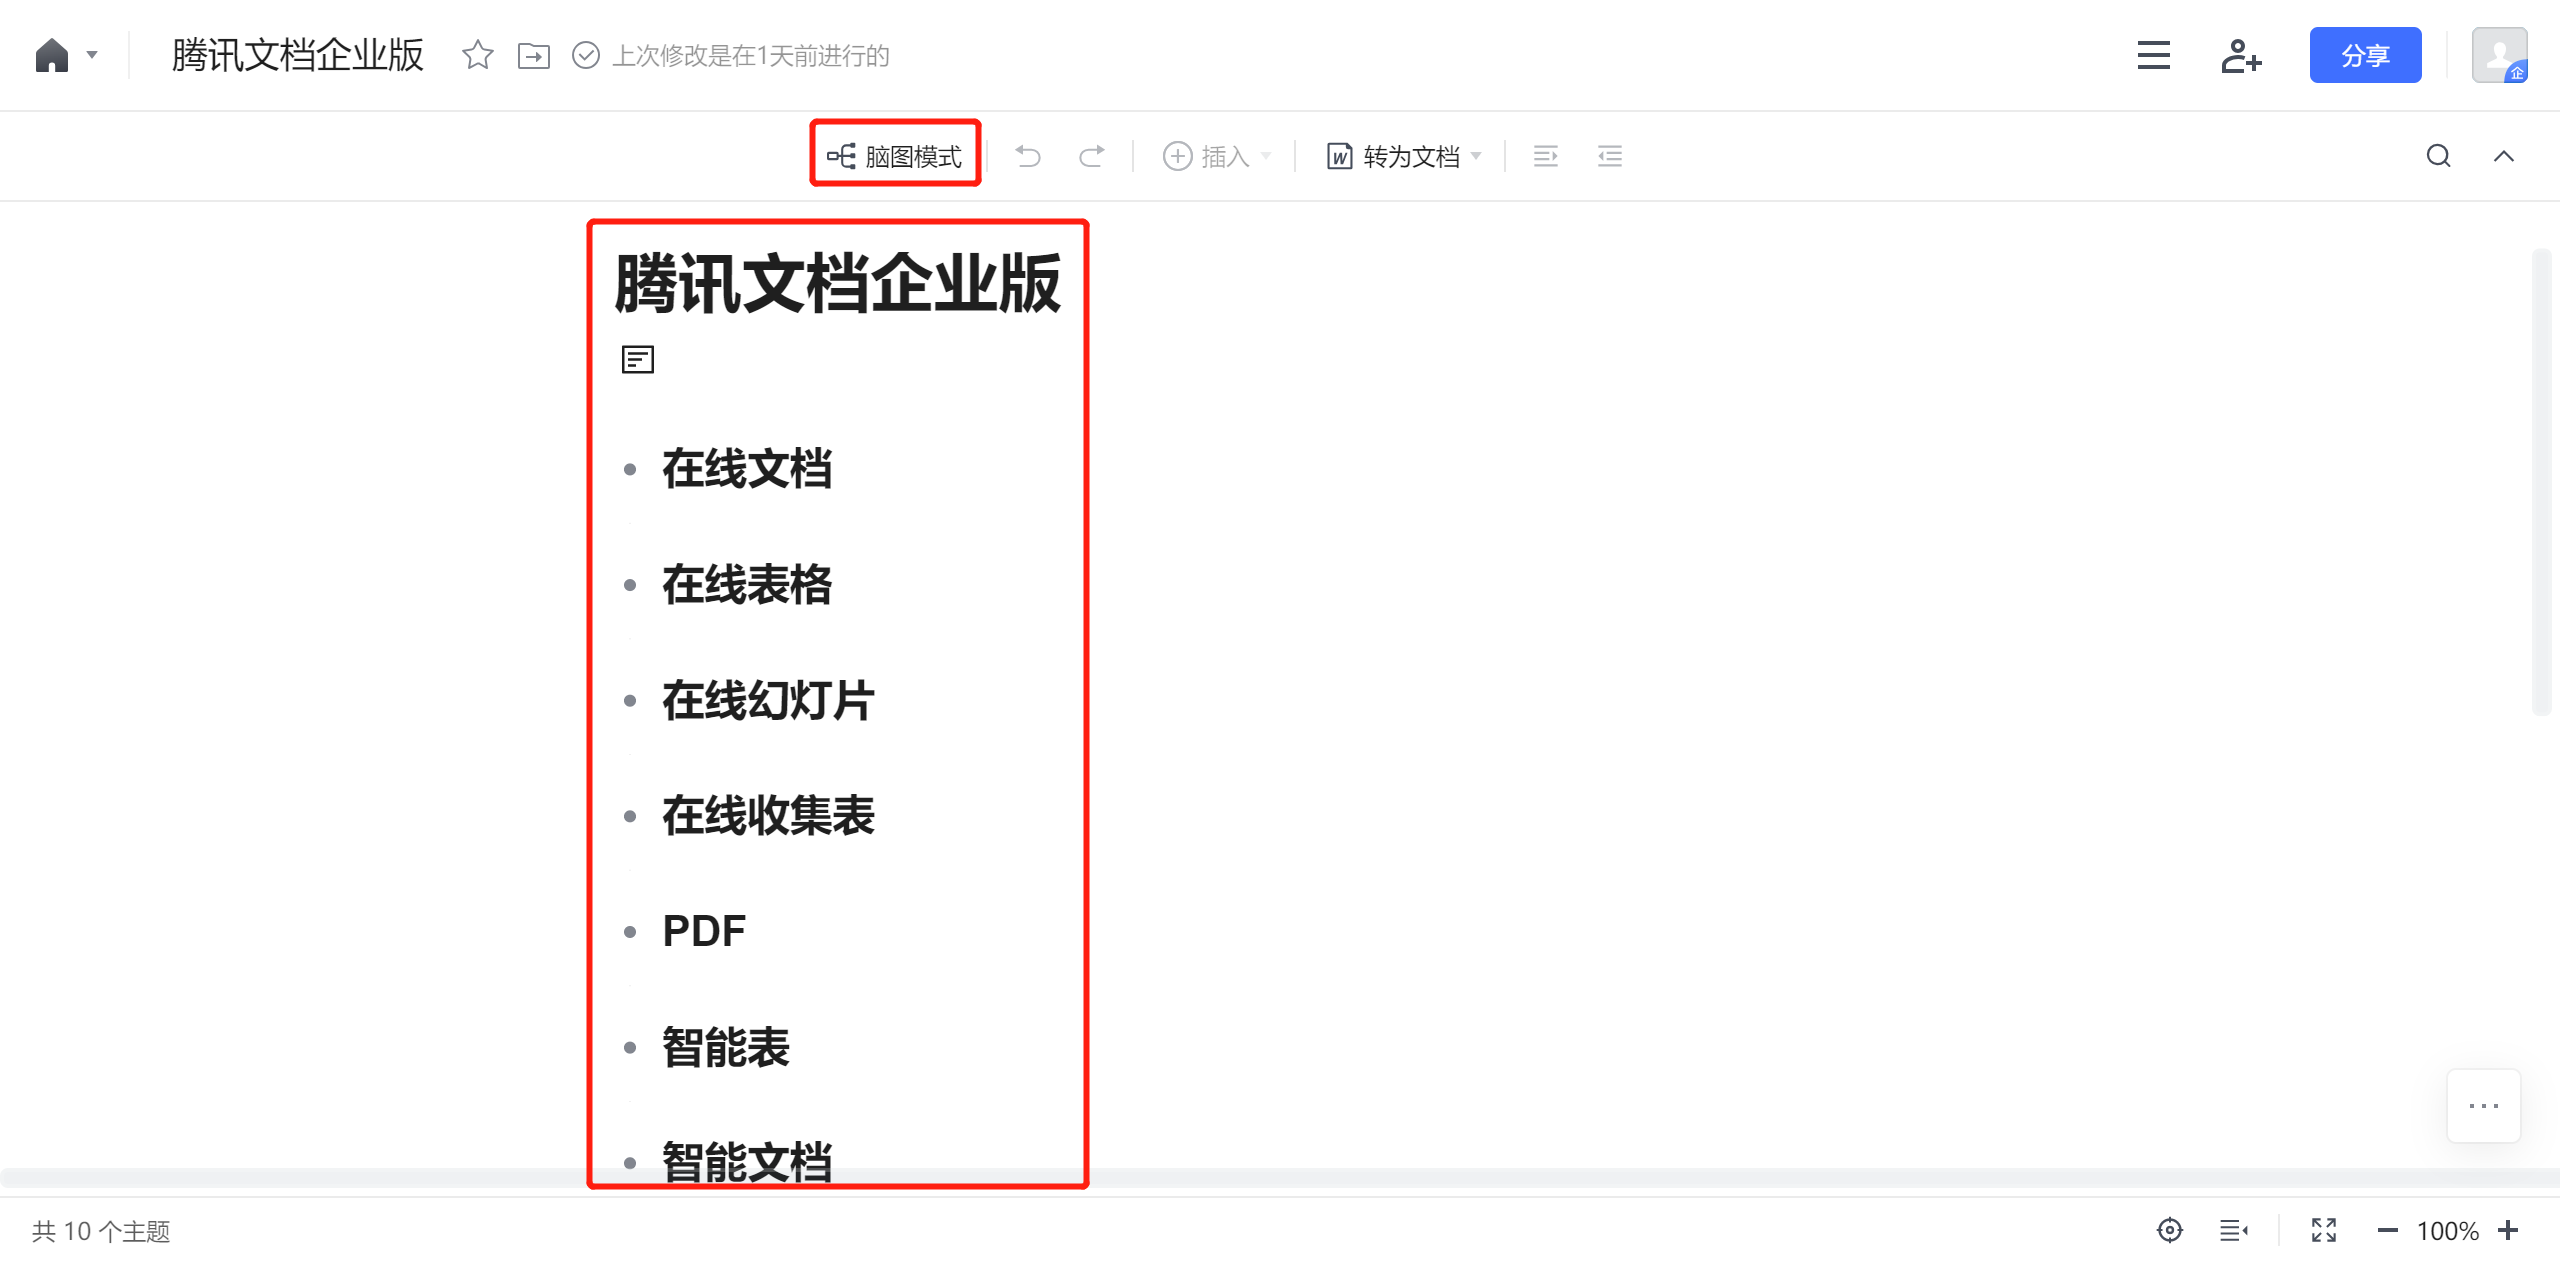This screenshot has width=2560, height=1262.
Task: Click the locate center target icon
Action: 2169,1230
